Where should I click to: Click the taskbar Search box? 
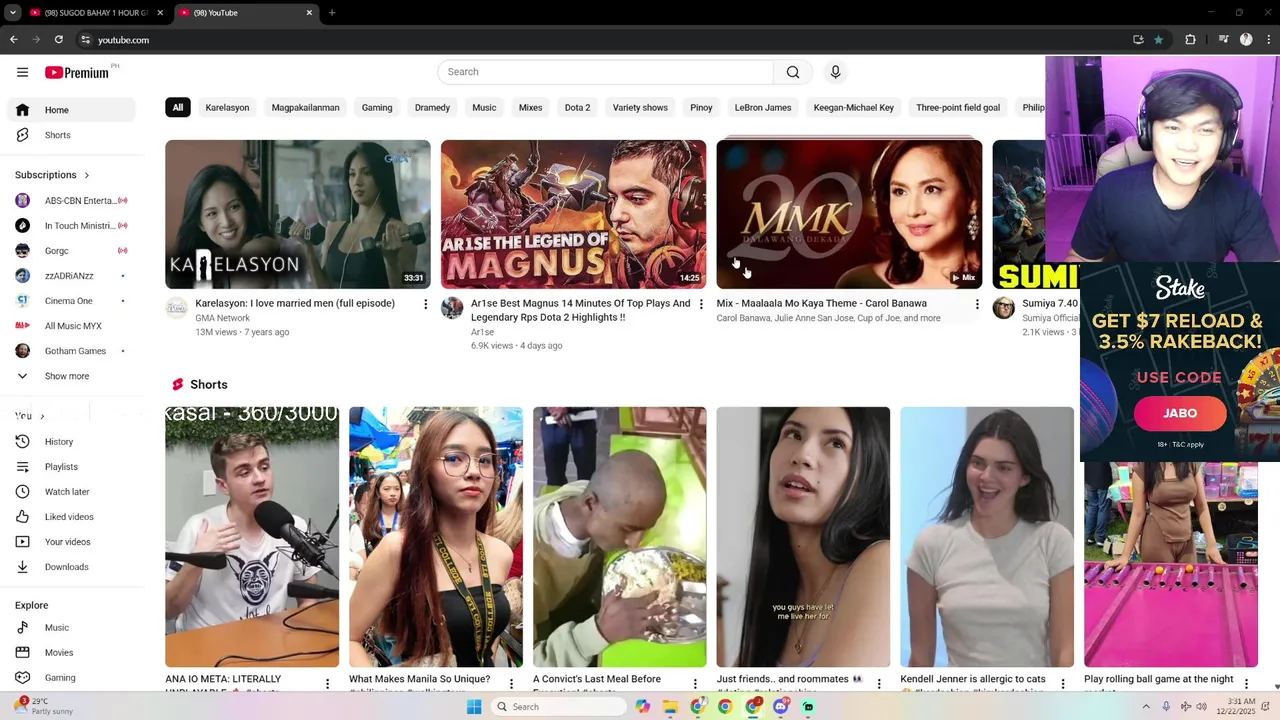coord(559,707)
